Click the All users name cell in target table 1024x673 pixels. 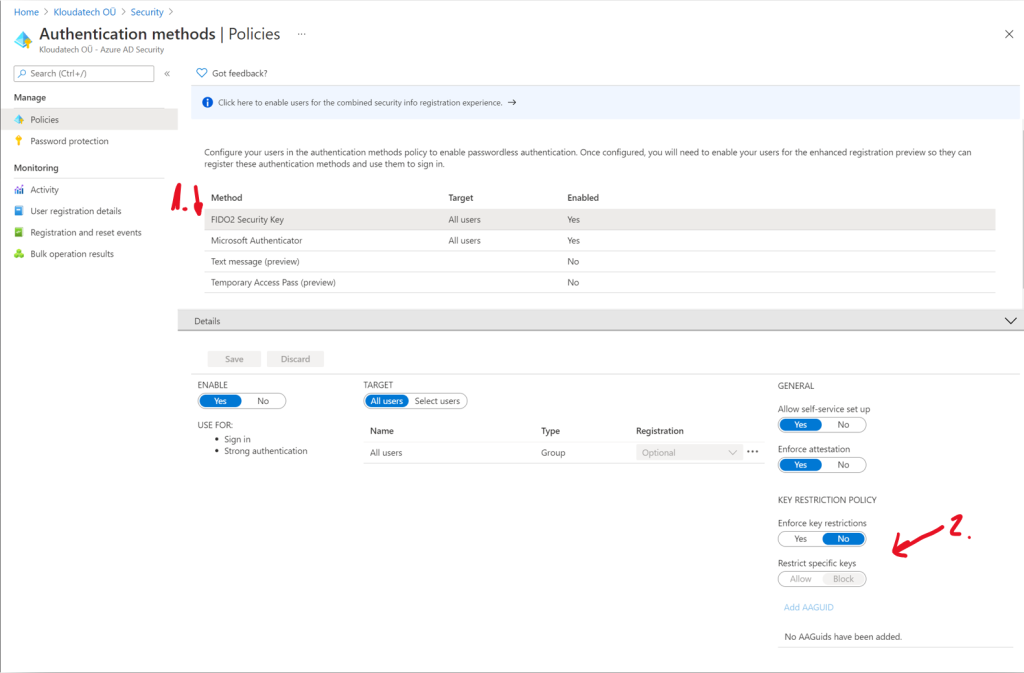(x=386, y=452)
